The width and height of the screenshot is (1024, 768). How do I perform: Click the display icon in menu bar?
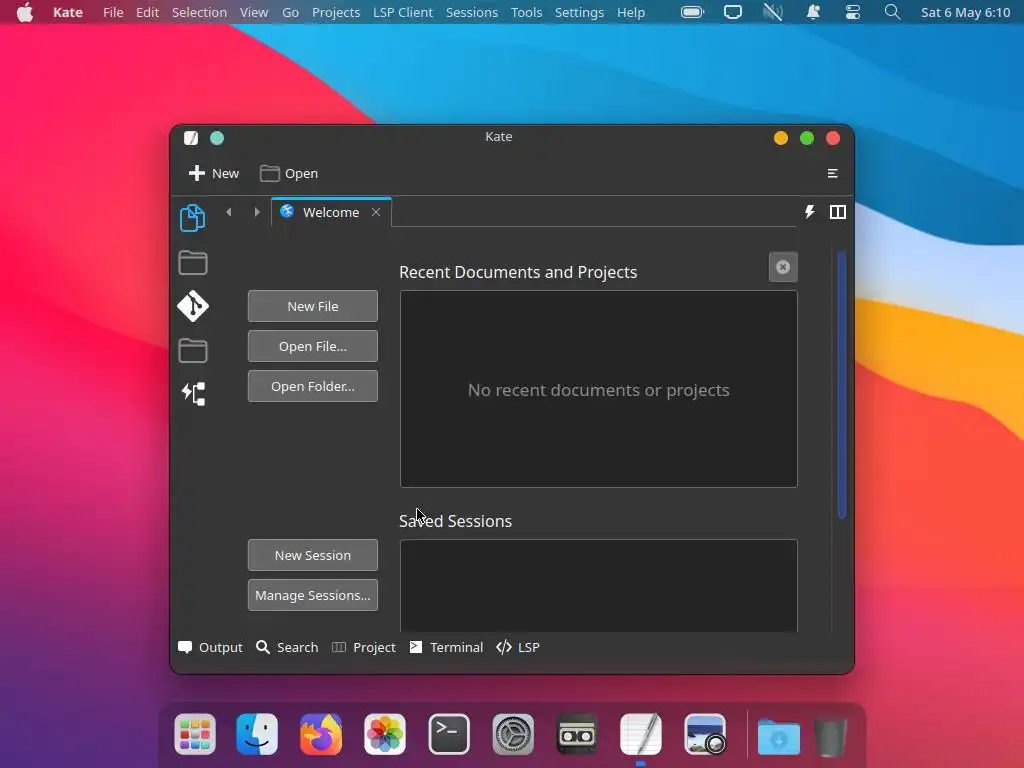[x=733, y=12]
